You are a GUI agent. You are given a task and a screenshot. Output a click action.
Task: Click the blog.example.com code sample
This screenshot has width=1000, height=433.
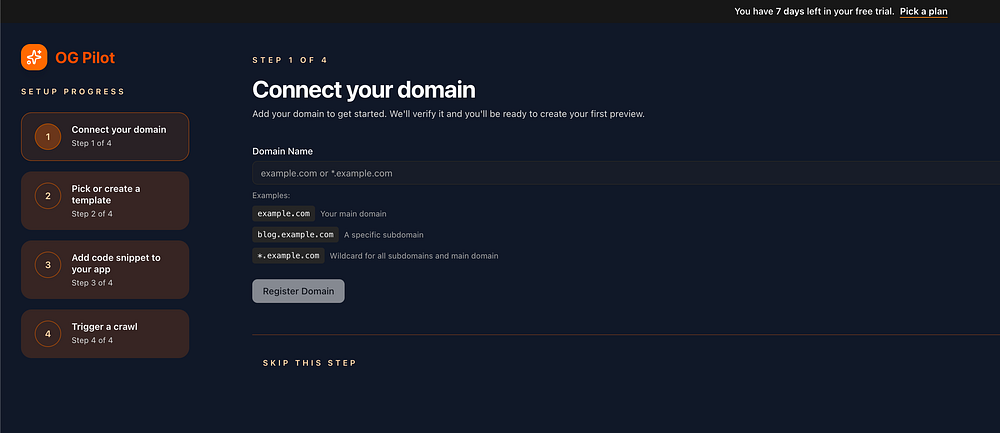click(295, 234)
